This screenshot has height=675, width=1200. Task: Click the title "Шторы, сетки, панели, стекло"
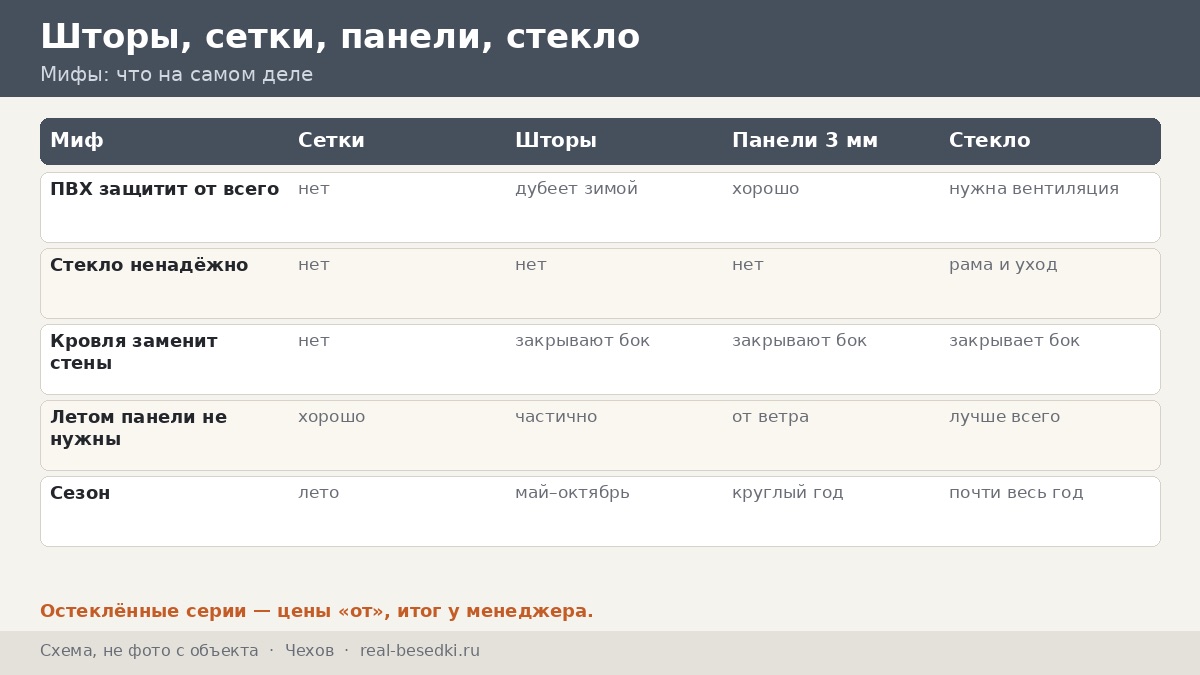[x=340, y=37]
